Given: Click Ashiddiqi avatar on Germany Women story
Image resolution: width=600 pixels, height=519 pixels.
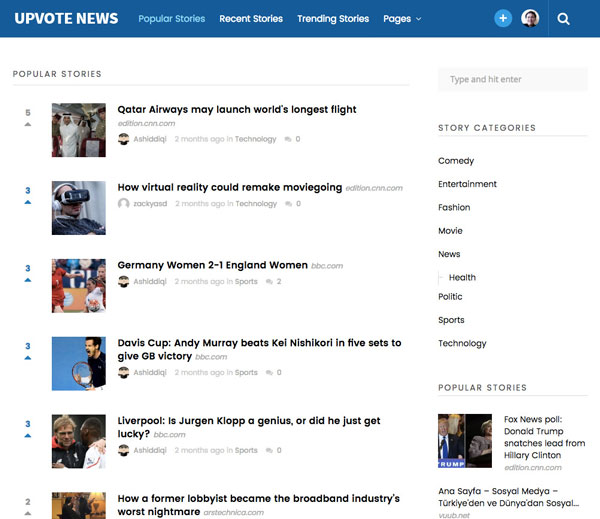Looking at the screenshot, I should (123, 281).
